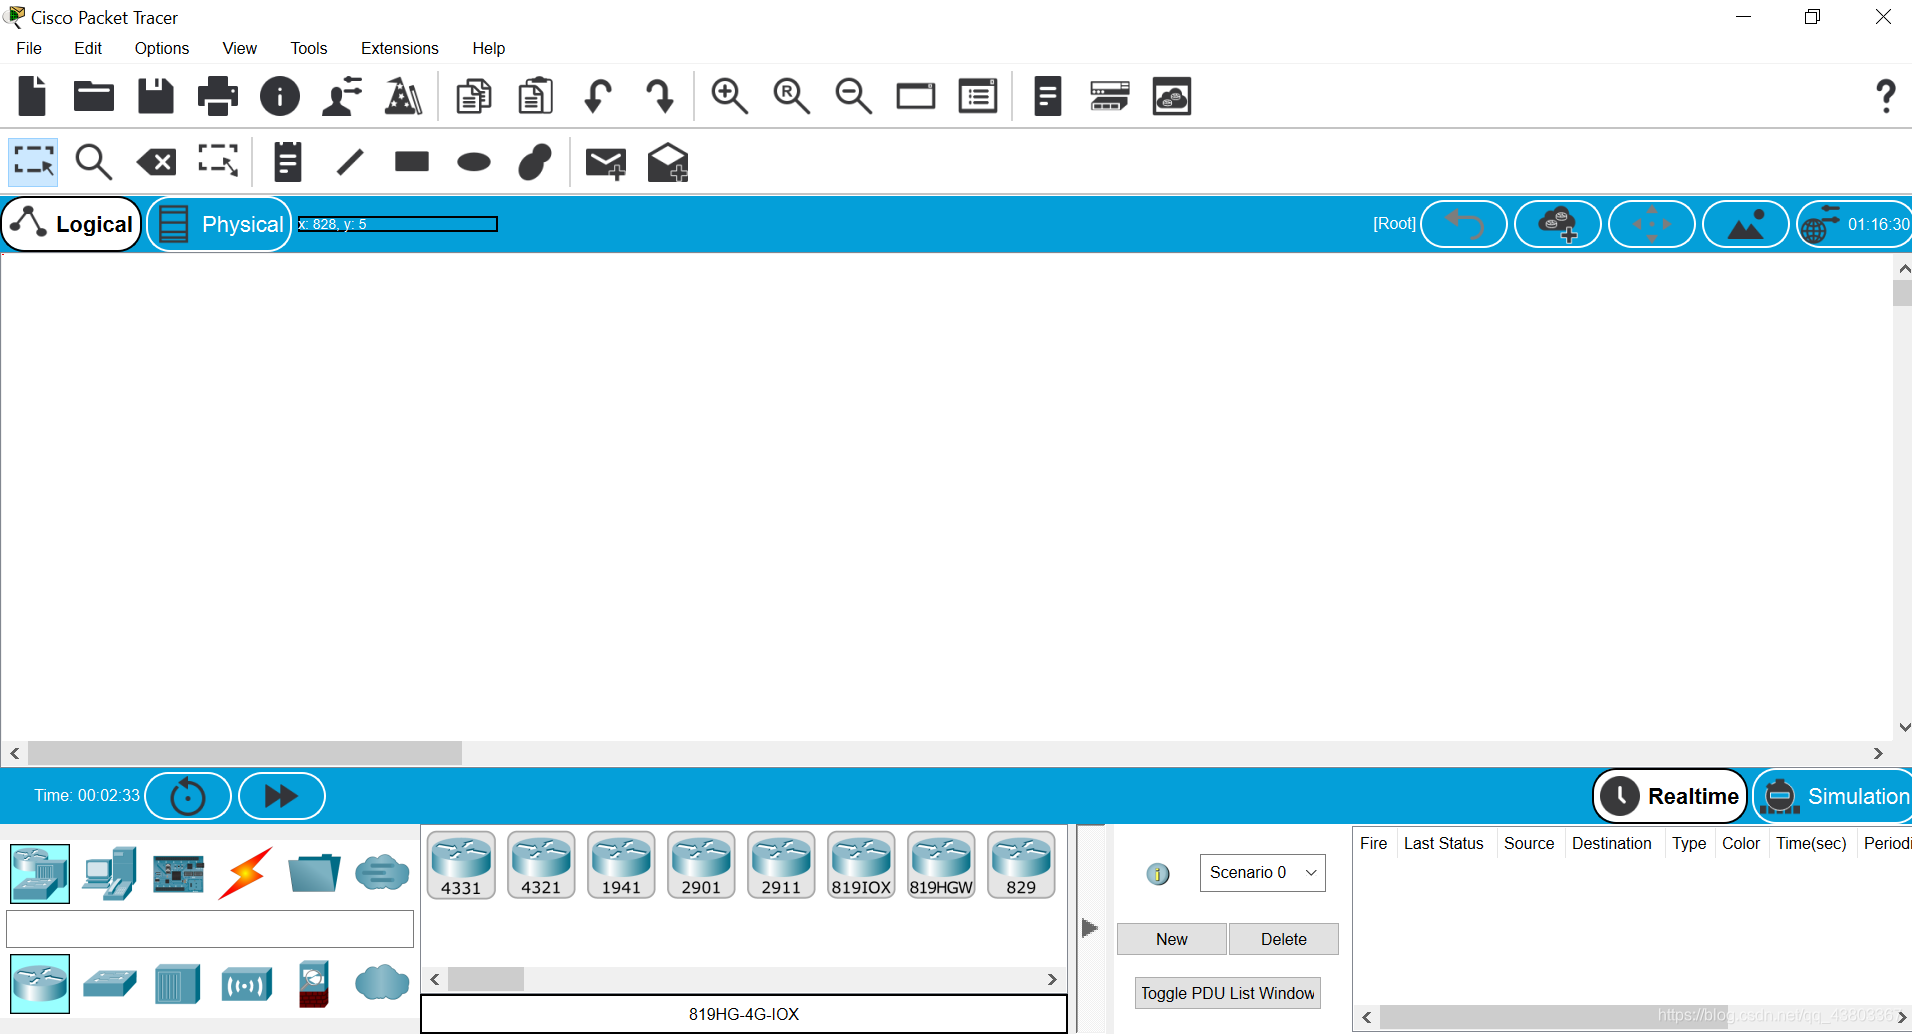Pick the 2911 router
Viewport: 1912px width, 1034px height.
pyautogui.click(x=781, y=865)
